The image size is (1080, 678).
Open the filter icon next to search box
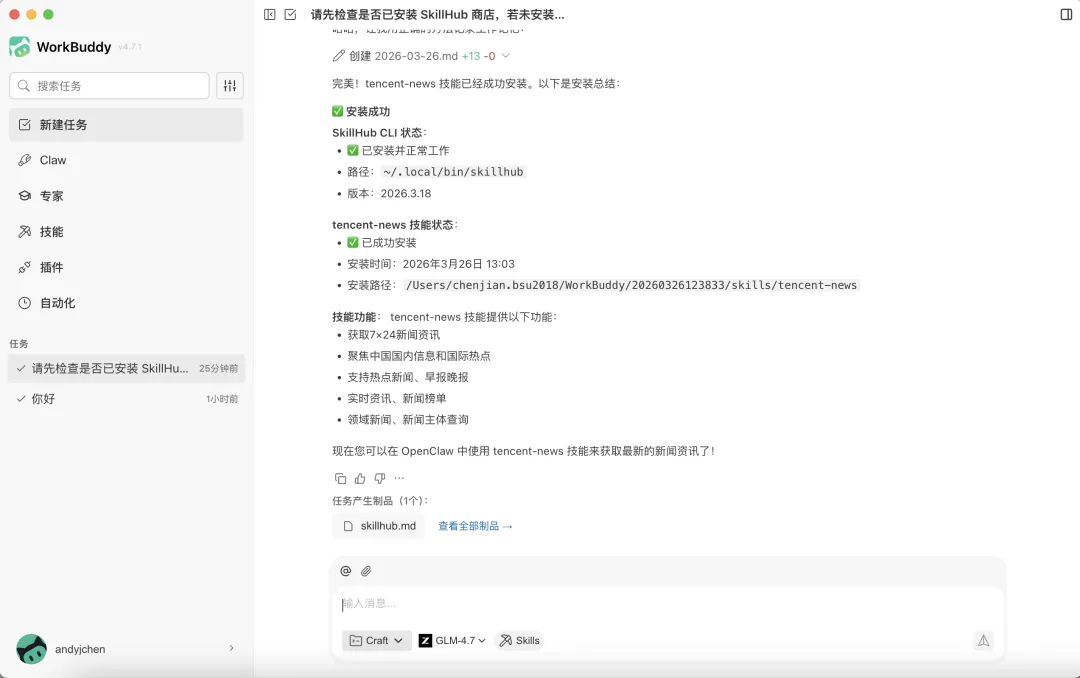(x=229, y=85)
